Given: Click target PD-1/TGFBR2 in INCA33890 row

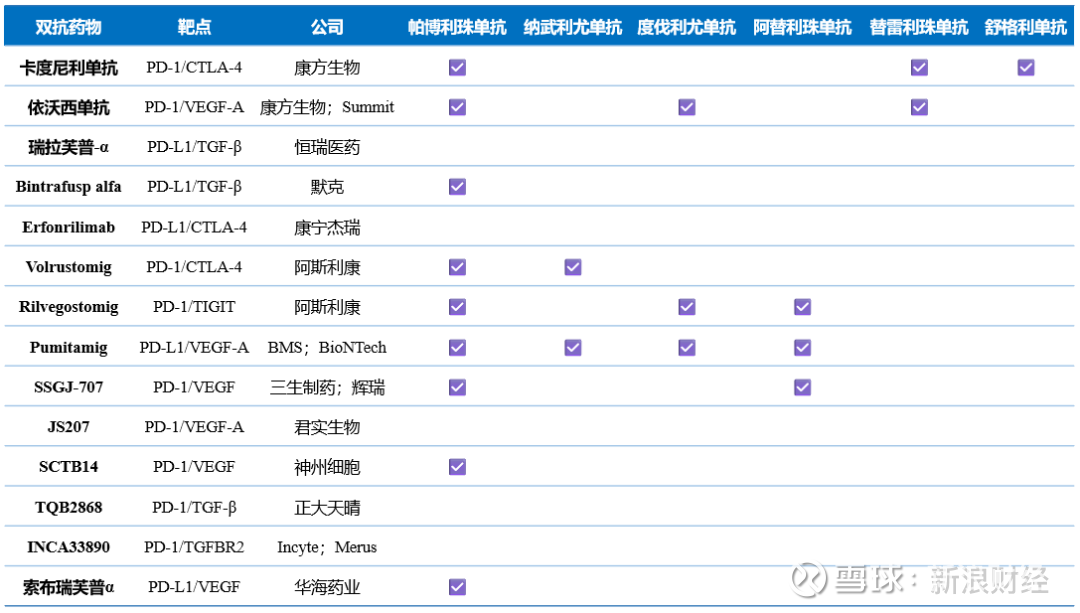Looking at the screenshot, I should pos(194,548).
